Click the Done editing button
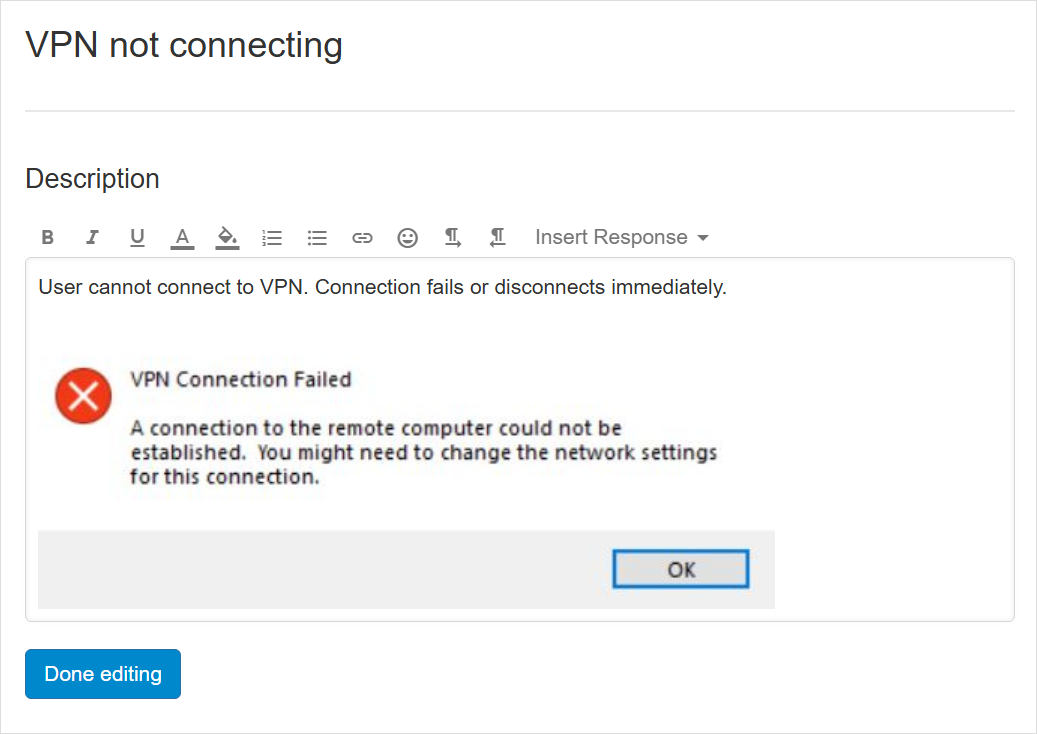 (103, 674)
